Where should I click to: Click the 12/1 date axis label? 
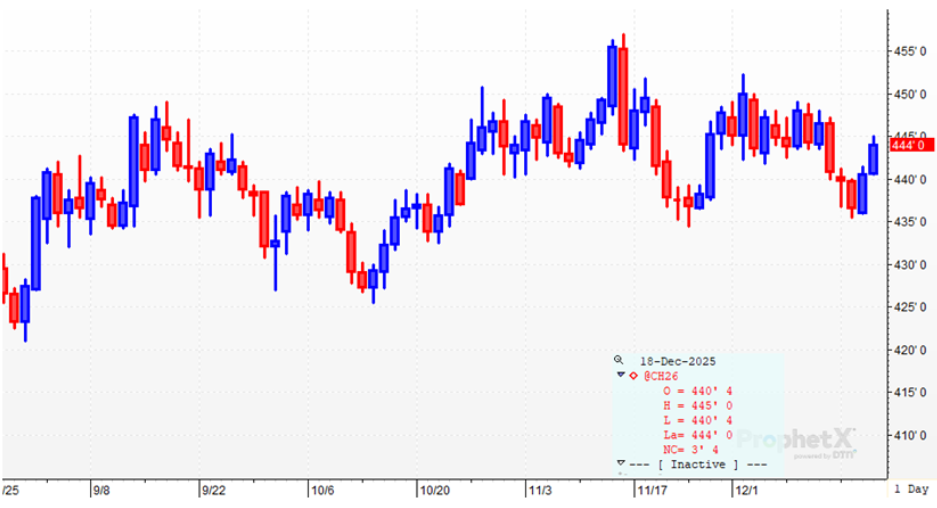point(748,491)
